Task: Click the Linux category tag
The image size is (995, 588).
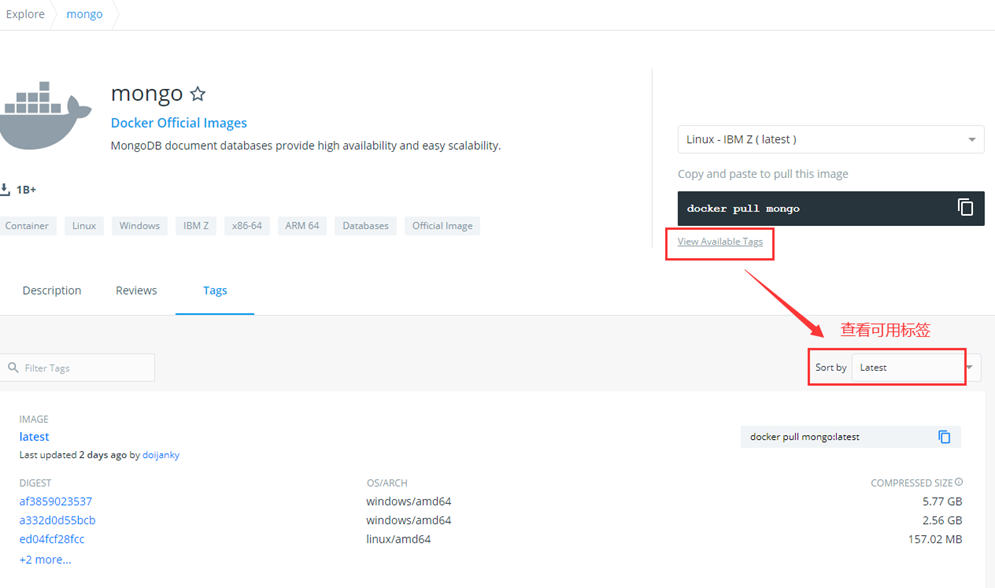Action: point(84,226)
